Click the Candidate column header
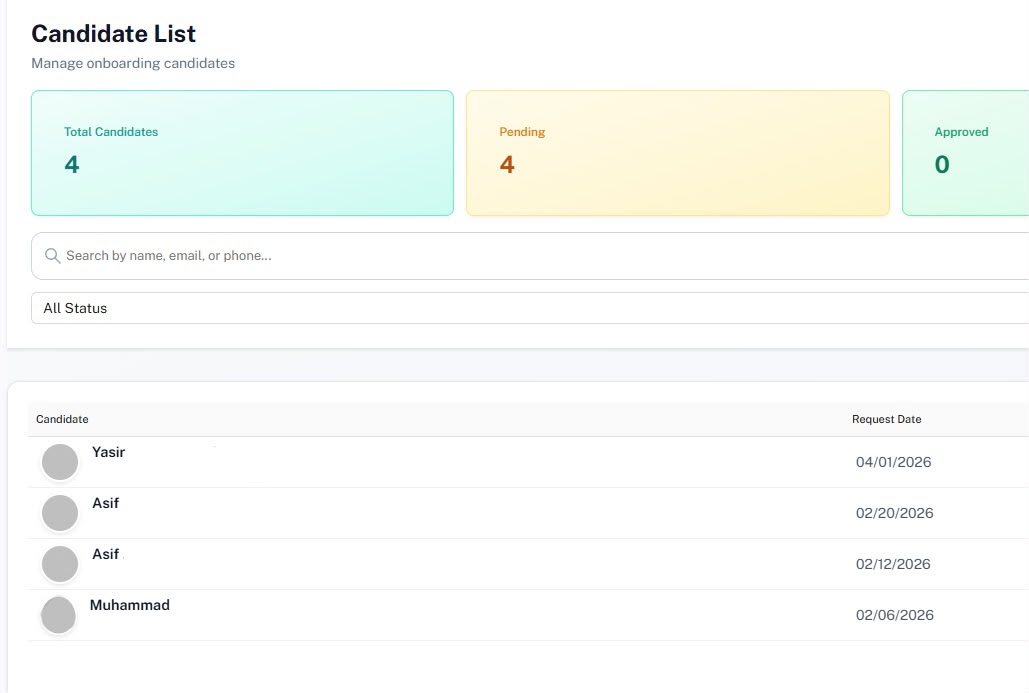This screenshot has height=693, width=1029. (62, 419)
